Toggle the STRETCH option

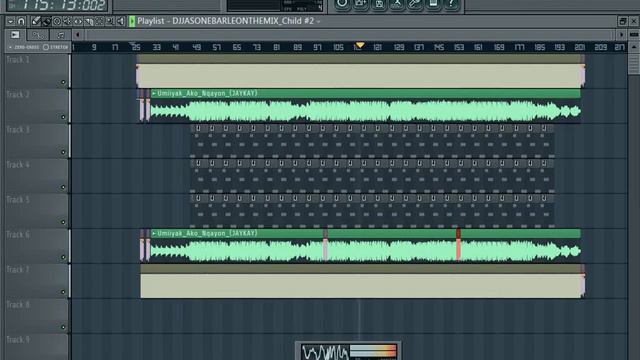(56, 47)
